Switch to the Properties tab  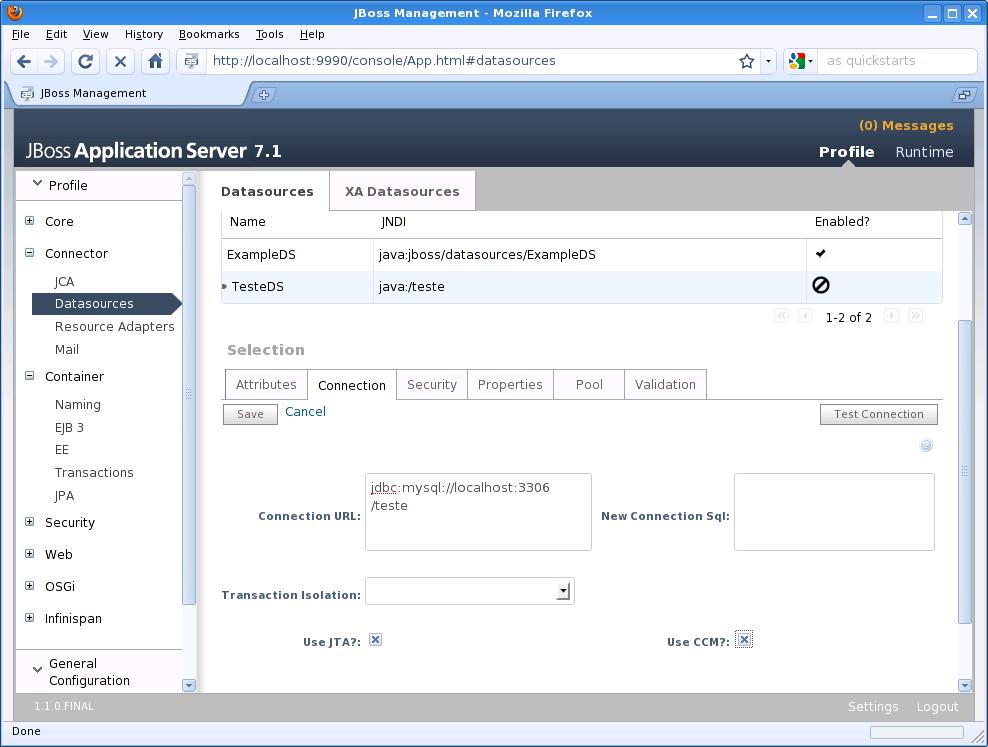click(510, 384)
